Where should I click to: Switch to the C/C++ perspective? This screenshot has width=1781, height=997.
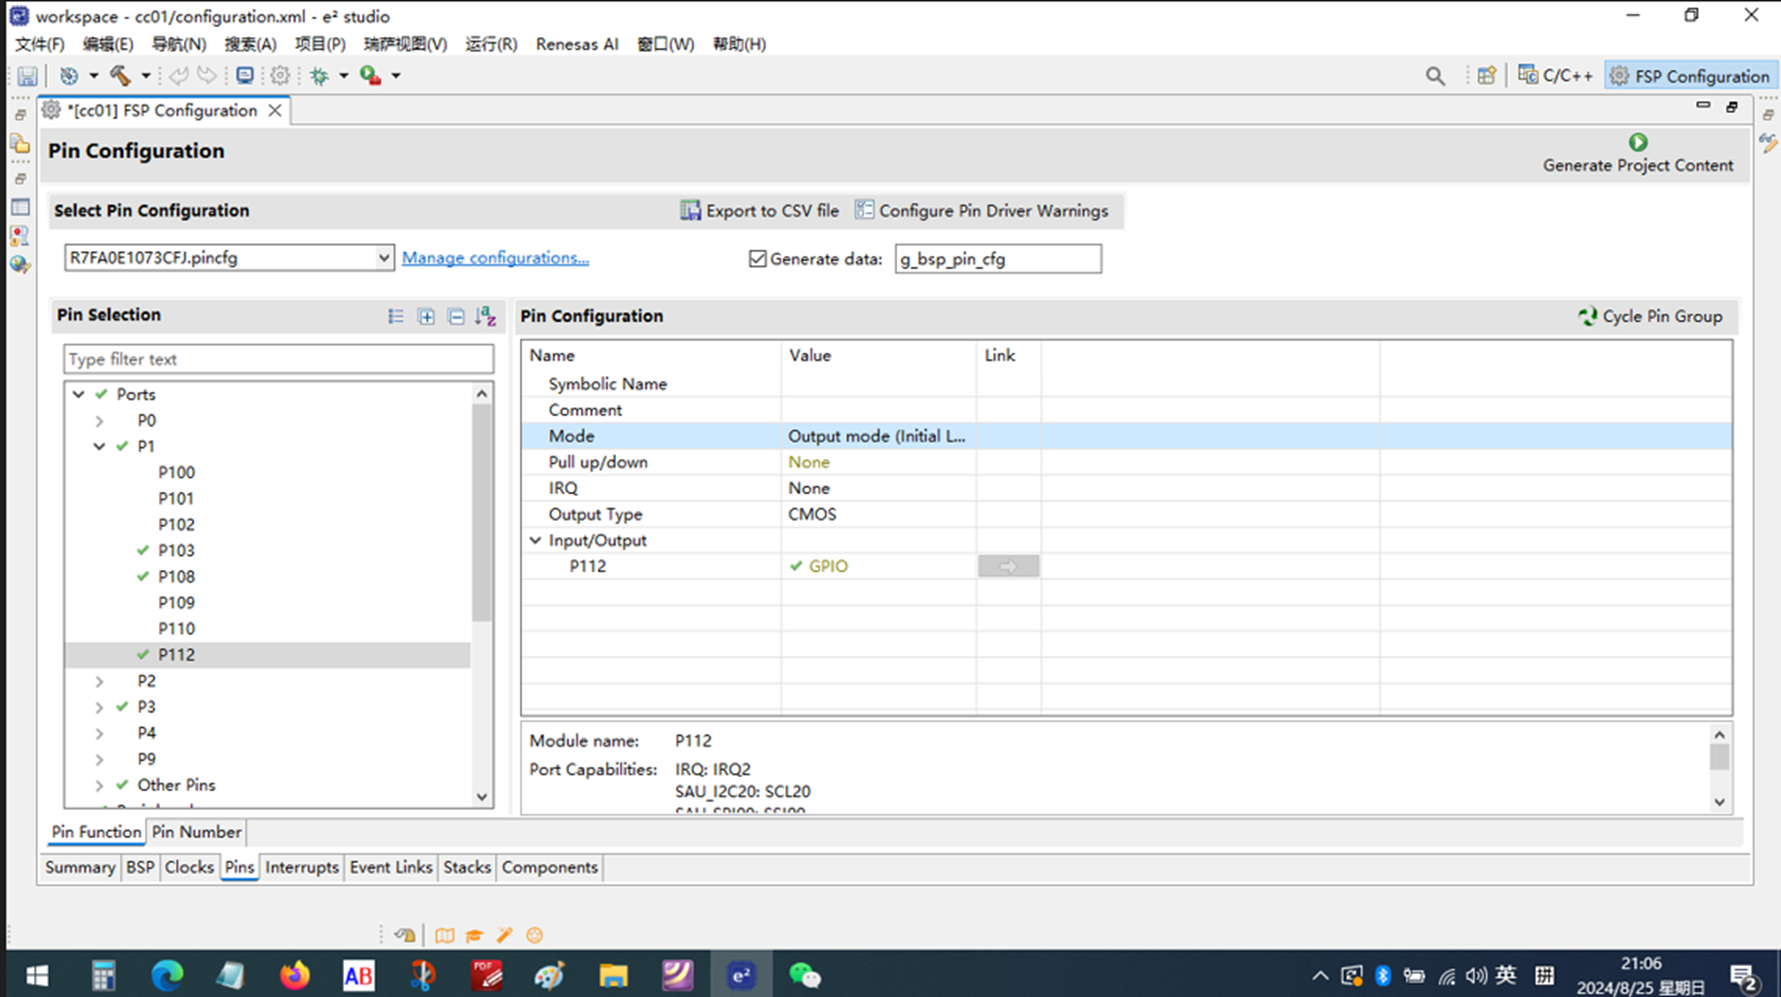[1555, 76]
